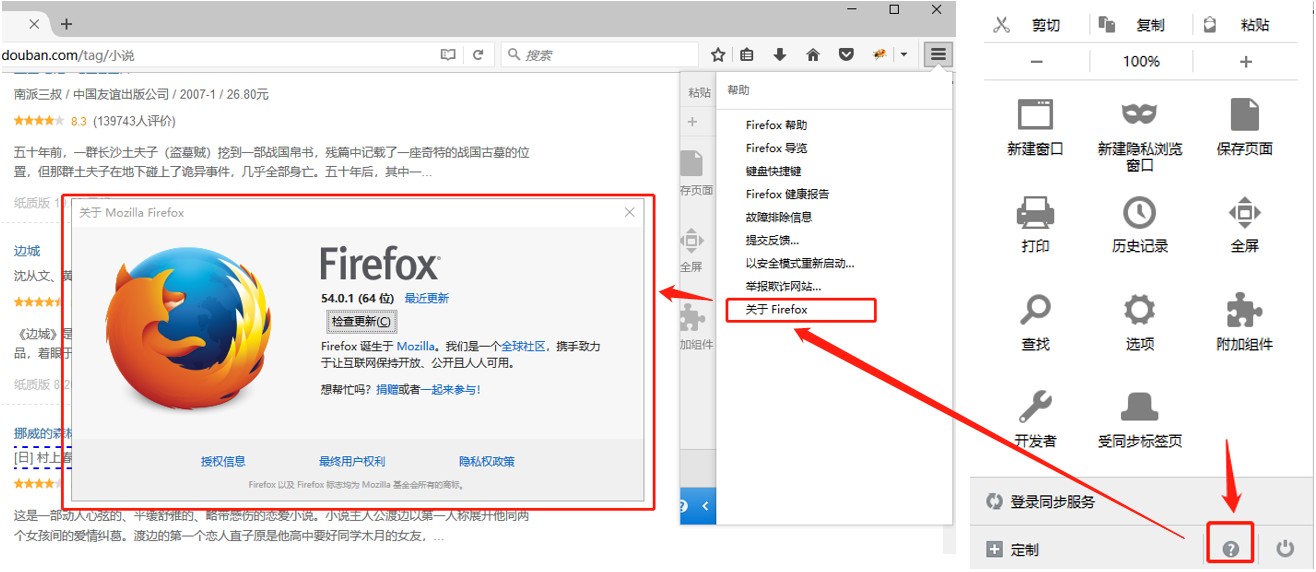Image resolution: width=1316 pixels, height=572 pixels.
Task: Open Options gear icon in menu
Action: click(1139, 310)
